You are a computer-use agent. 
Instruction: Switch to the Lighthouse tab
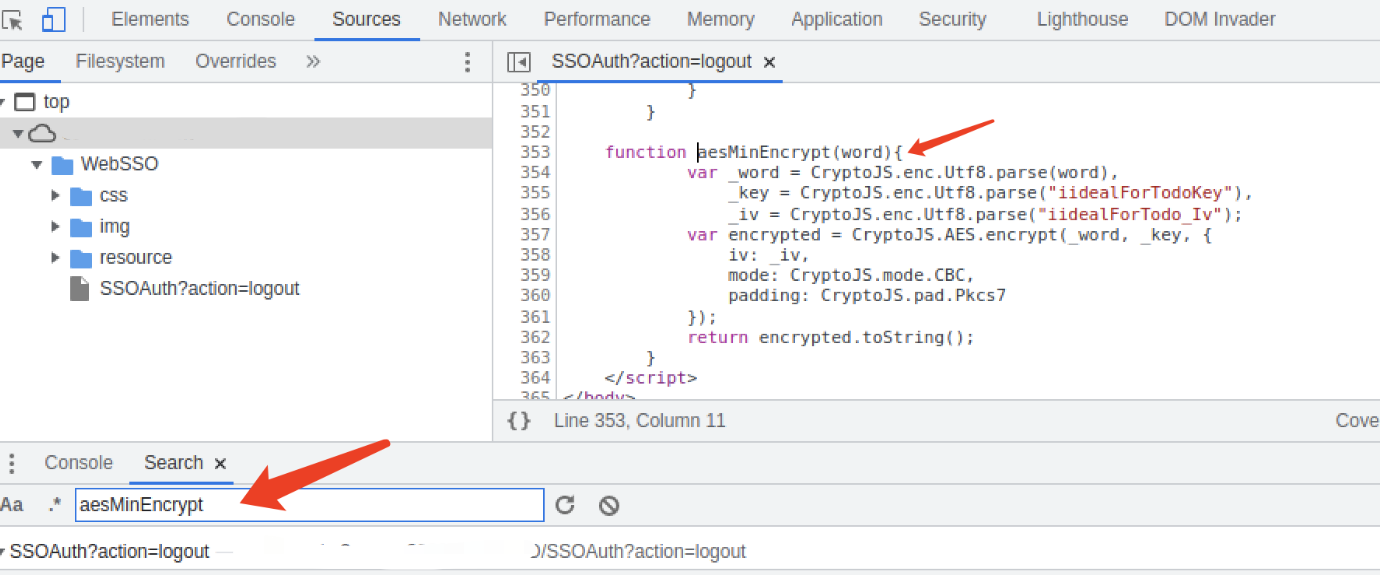click(1082, 19)
